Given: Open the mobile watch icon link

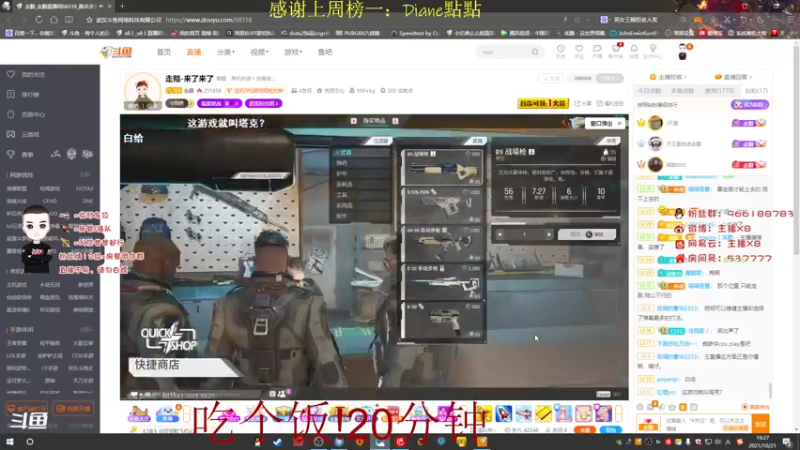Looking at the screenshot, I should (x=611, y=103).
